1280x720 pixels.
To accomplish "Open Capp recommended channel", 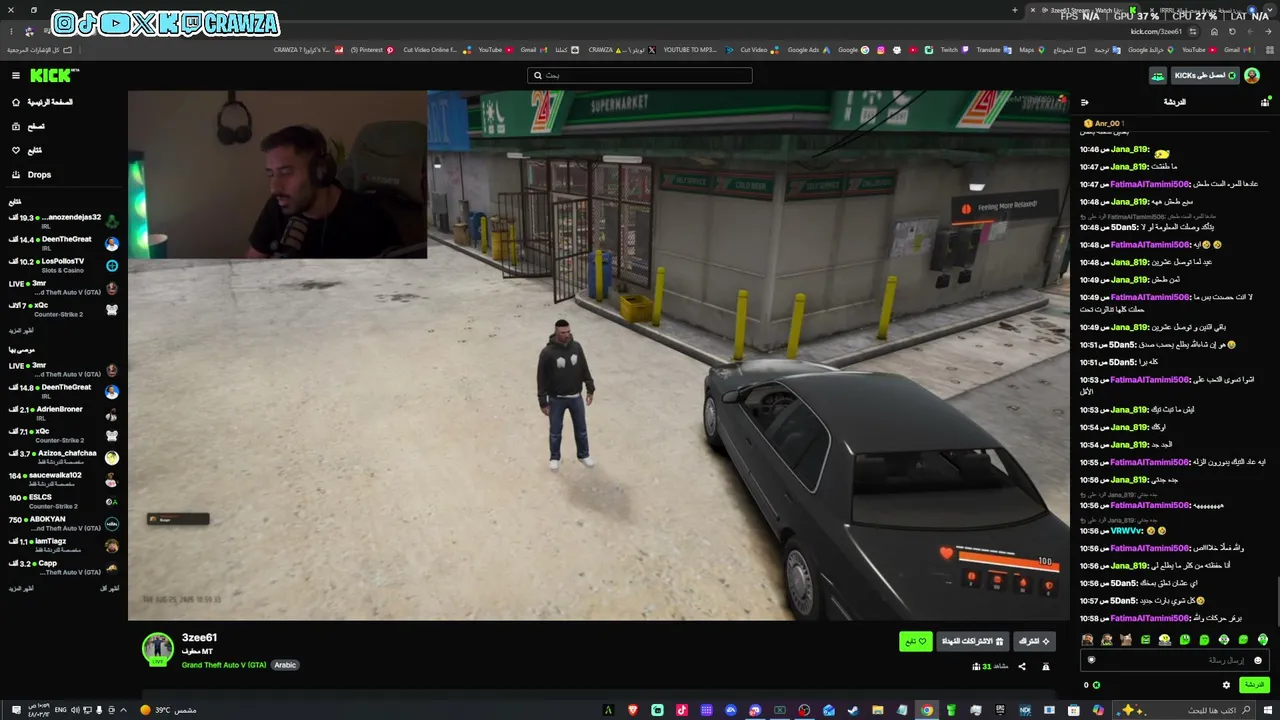I will [x=63, y=567].
